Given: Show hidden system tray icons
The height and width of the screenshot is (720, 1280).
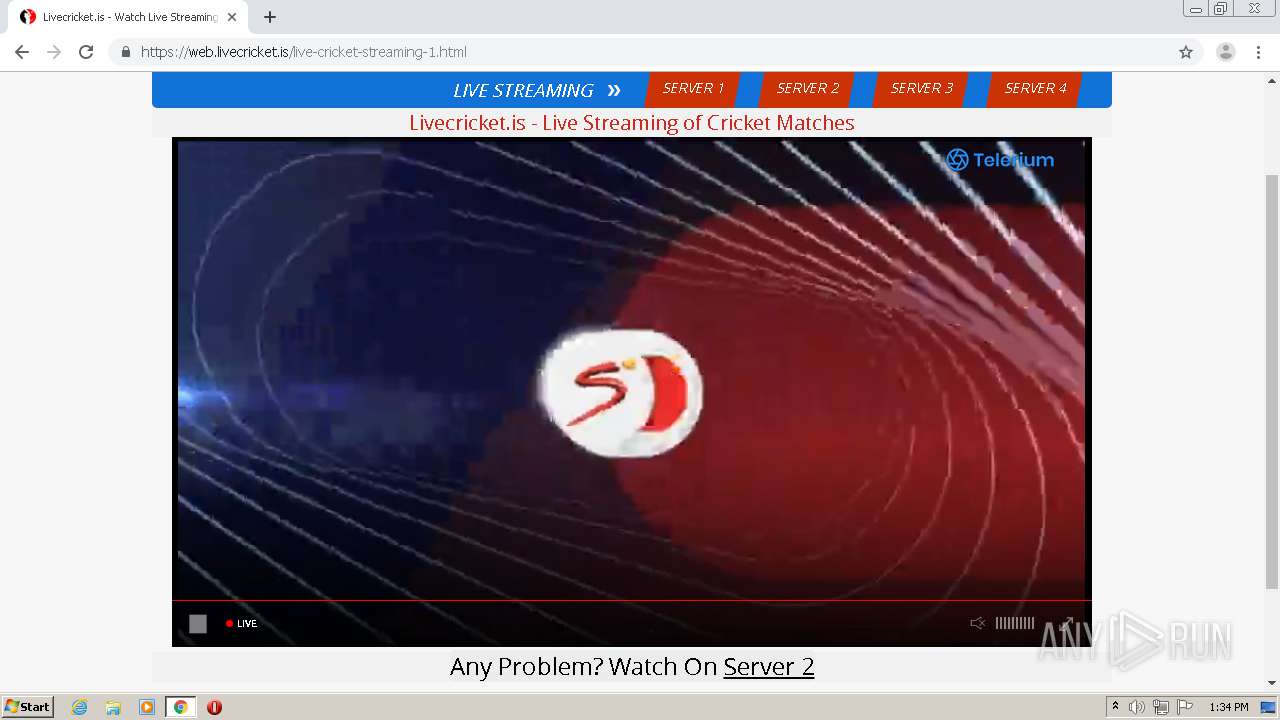Looking at the screenshot, I should point(1115,707).
